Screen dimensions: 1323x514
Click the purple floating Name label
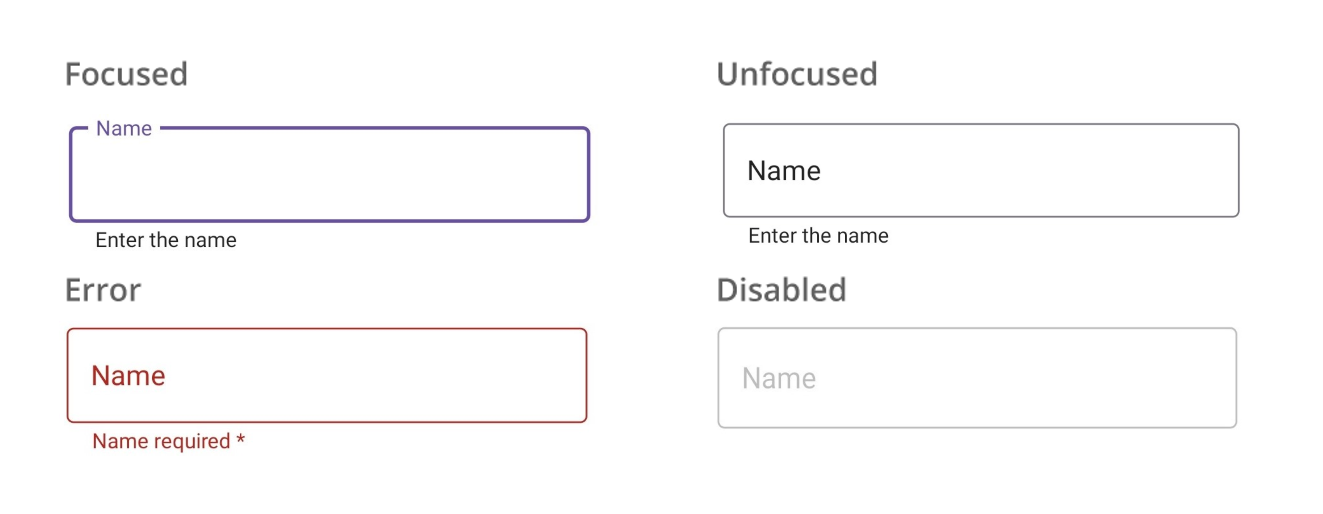pyautogui.click(x=124, y=129)
